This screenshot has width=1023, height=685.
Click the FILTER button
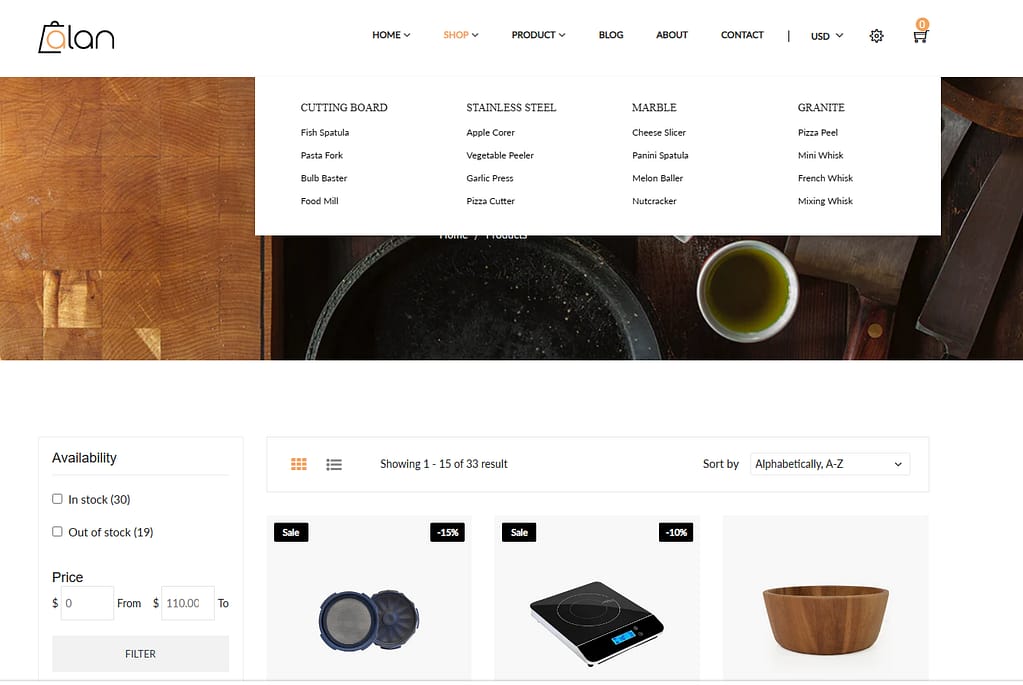(x=140, y=654)
